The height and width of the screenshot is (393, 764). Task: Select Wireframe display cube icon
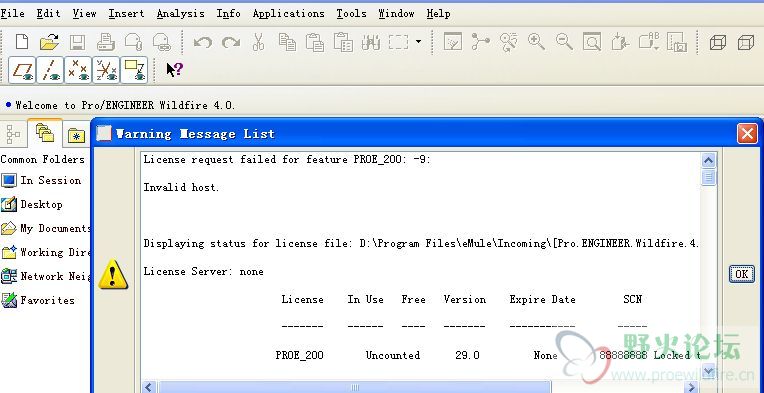[x=718, y=42]
